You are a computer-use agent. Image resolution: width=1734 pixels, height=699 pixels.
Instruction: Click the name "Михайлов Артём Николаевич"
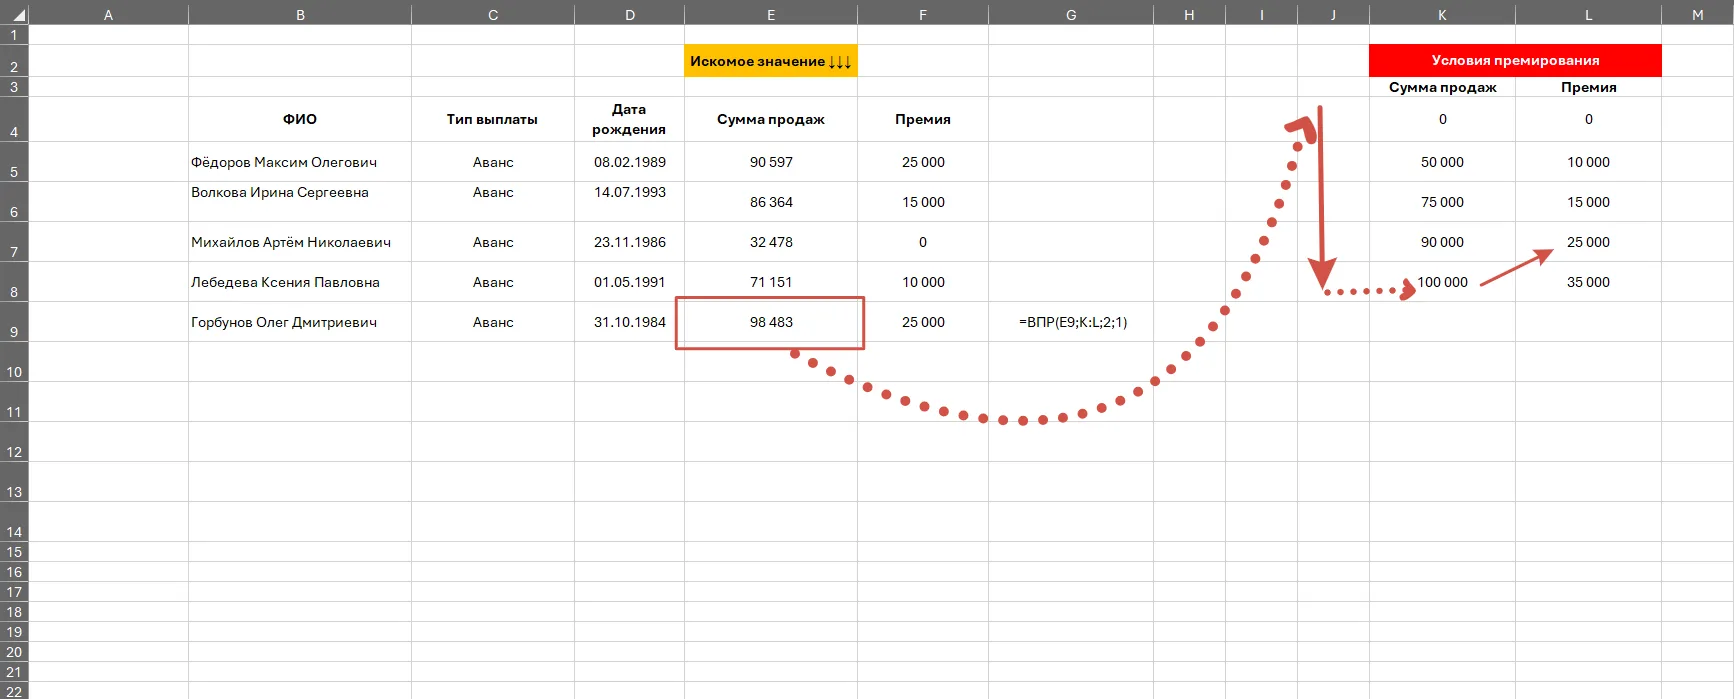coord(291,242)
